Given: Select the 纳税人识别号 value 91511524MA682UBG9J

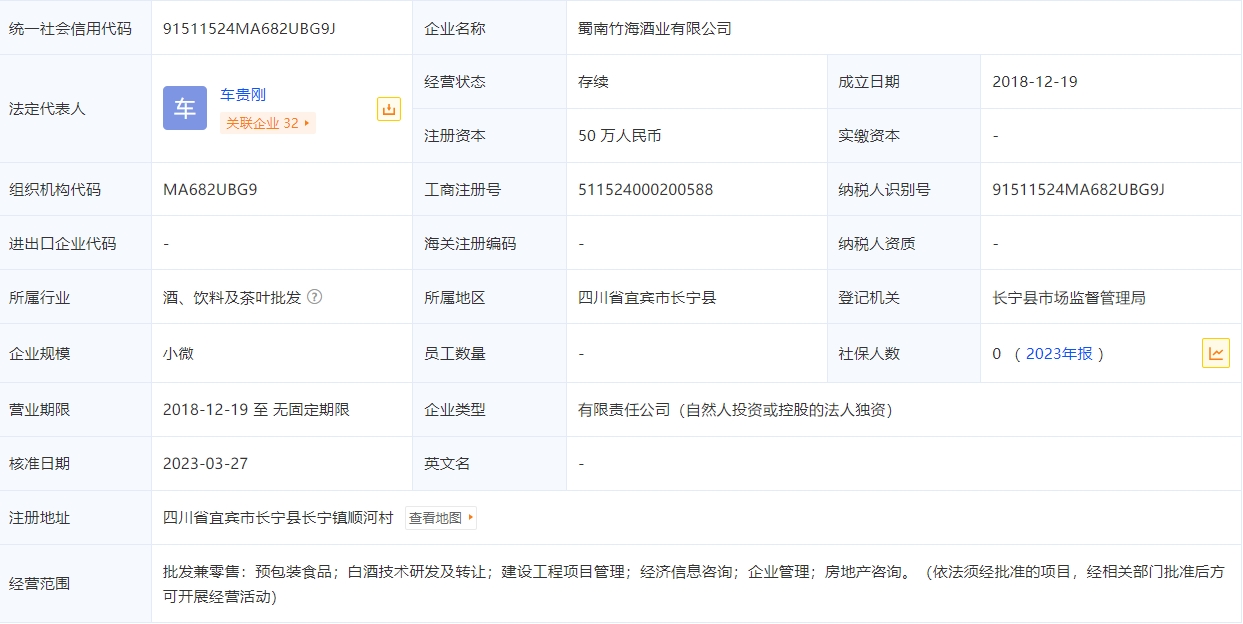Looking at the screenshot, I should tap(1078, 190).
